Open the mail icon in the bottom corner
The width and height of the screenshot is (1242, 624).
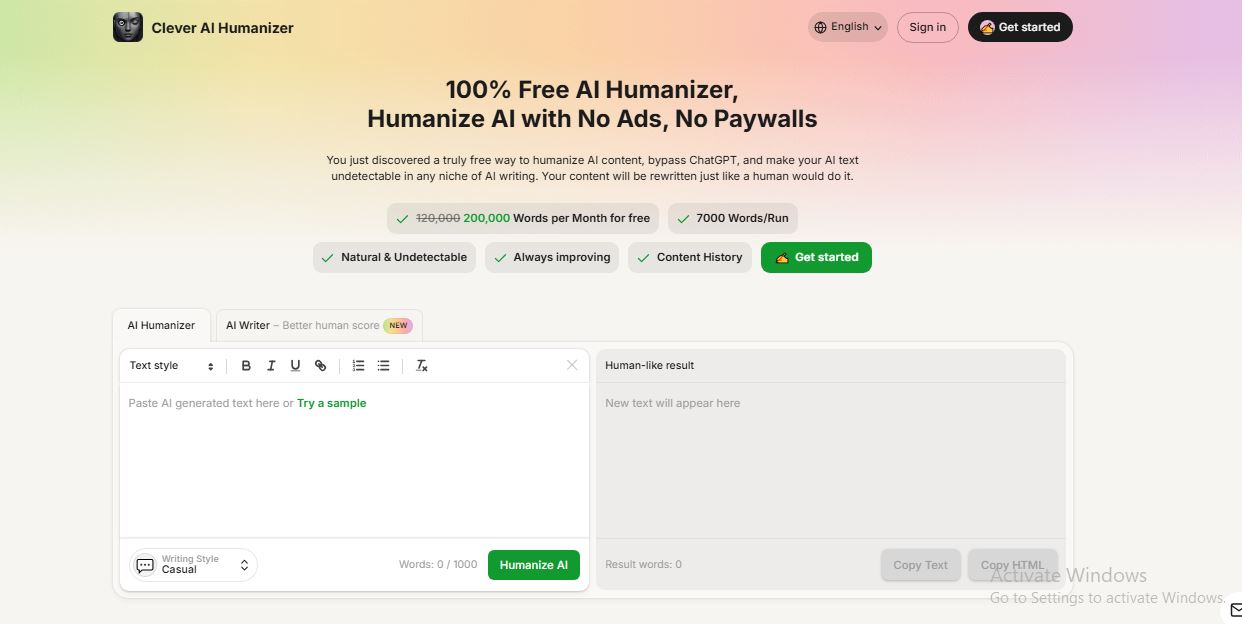click(x=1233, y=609)
